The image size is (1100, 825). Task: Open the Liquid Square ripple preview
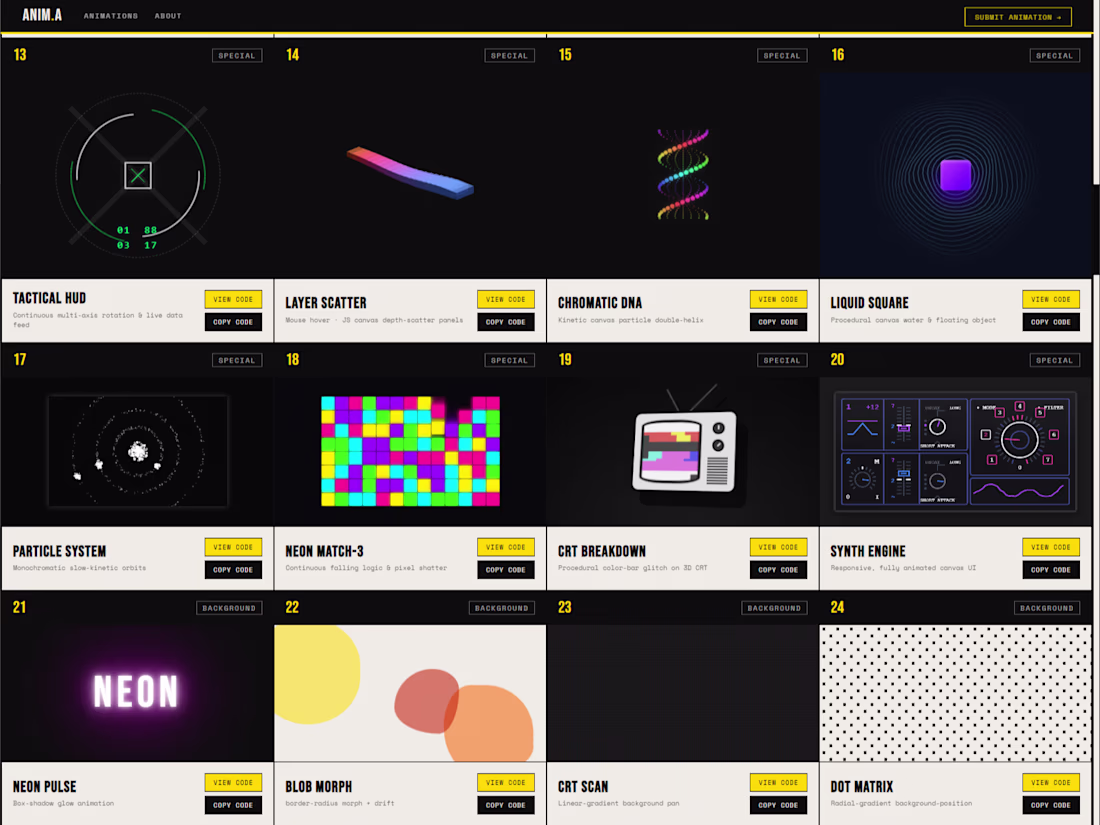(x=955, y=175)
